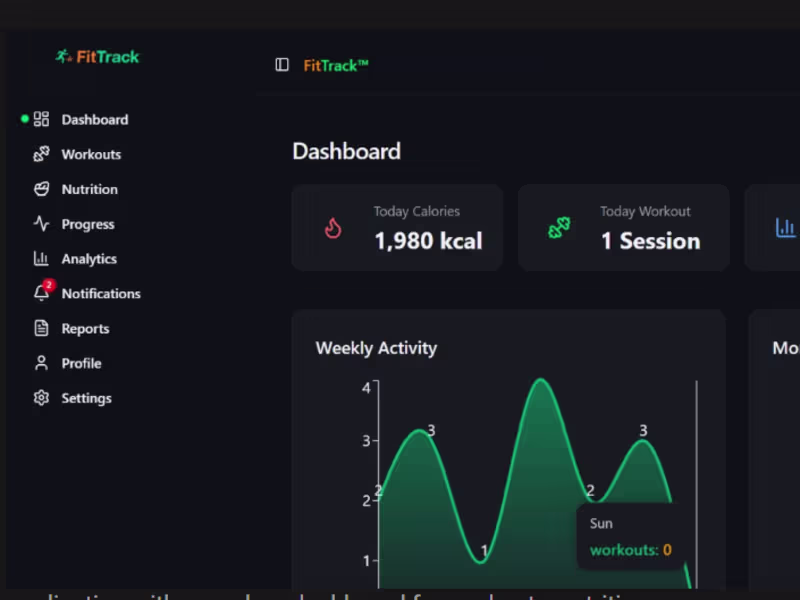Click the Nutrition salad bowl icon

coord(41,189)
